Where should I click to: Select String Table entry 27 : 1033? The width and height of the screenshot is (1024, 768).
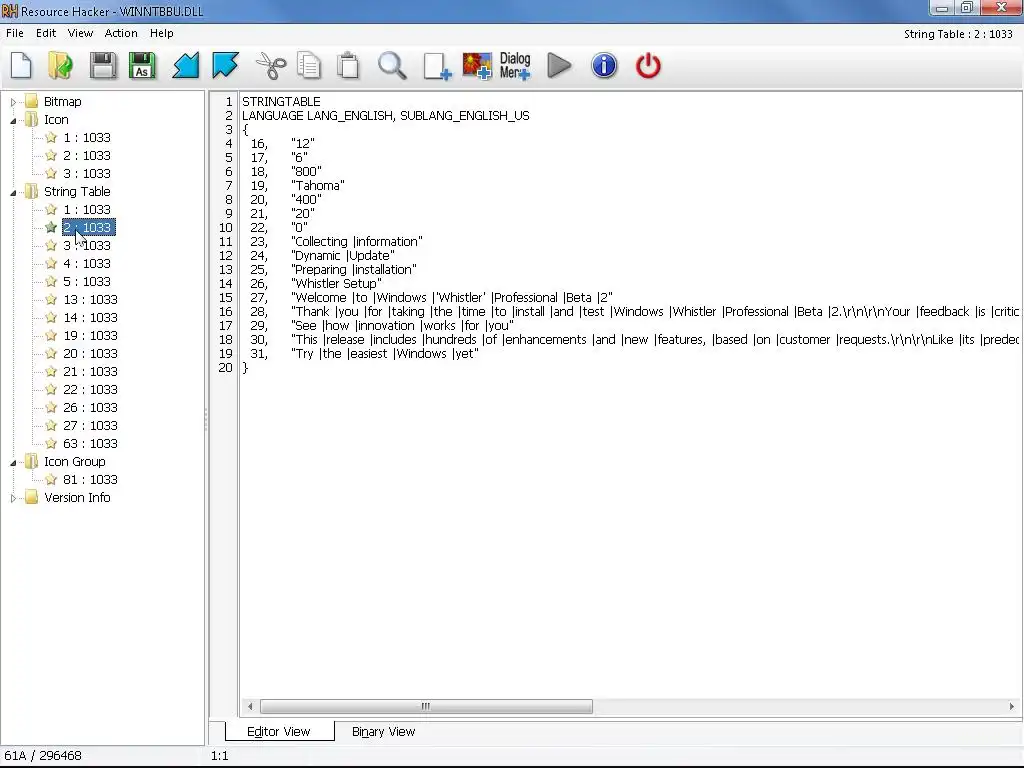coord(90,426)
